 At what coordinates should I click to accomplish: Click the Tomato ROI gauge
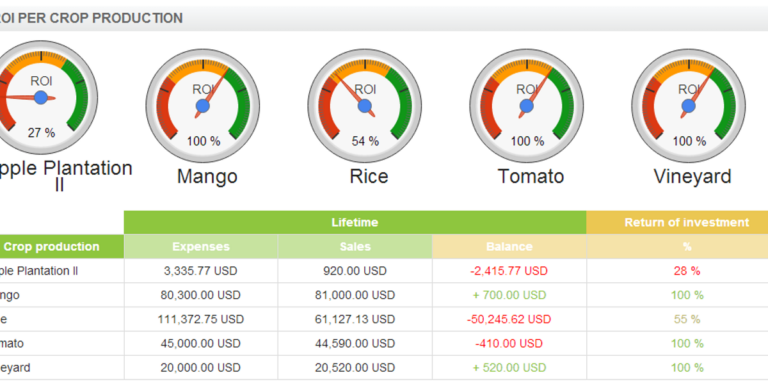527,106
